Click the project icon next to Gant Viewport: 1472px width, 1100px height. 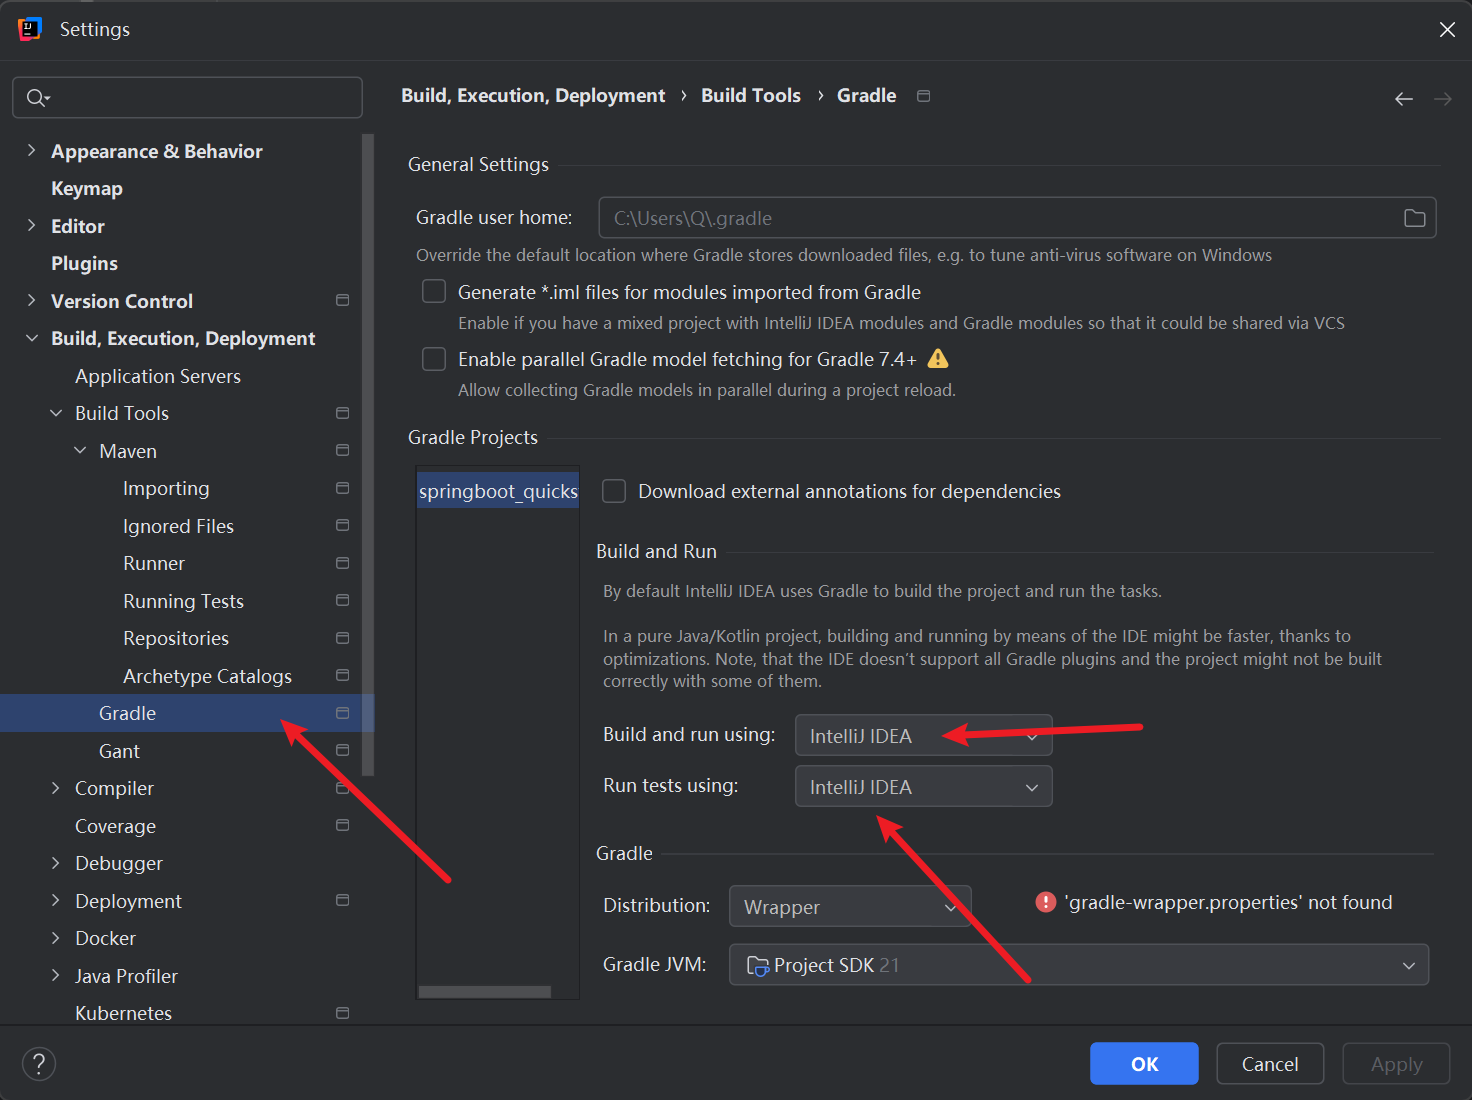tap(343, 750)
